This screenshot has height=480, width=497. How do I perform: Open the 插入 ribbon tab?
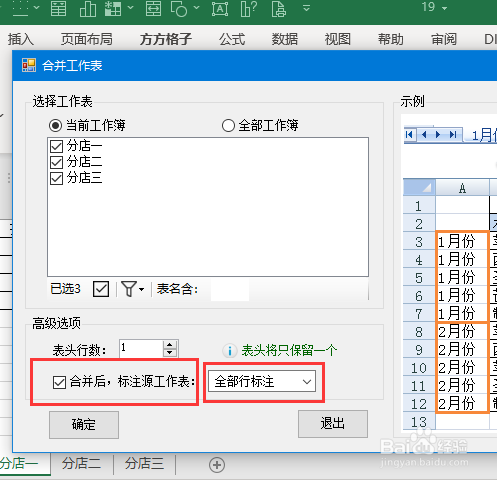pyautogui.click(x=21, y=39)
